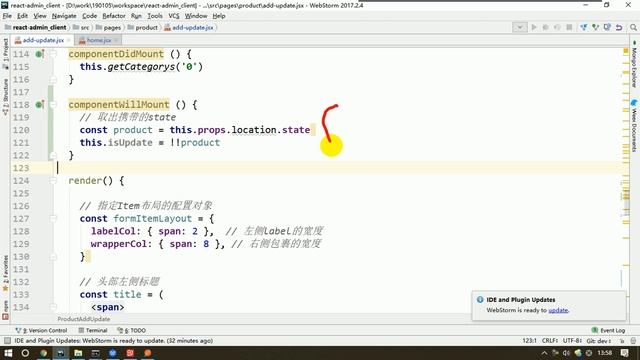Click the VCS Commit changes icon
640x360 pixels.
coord(596,27)
